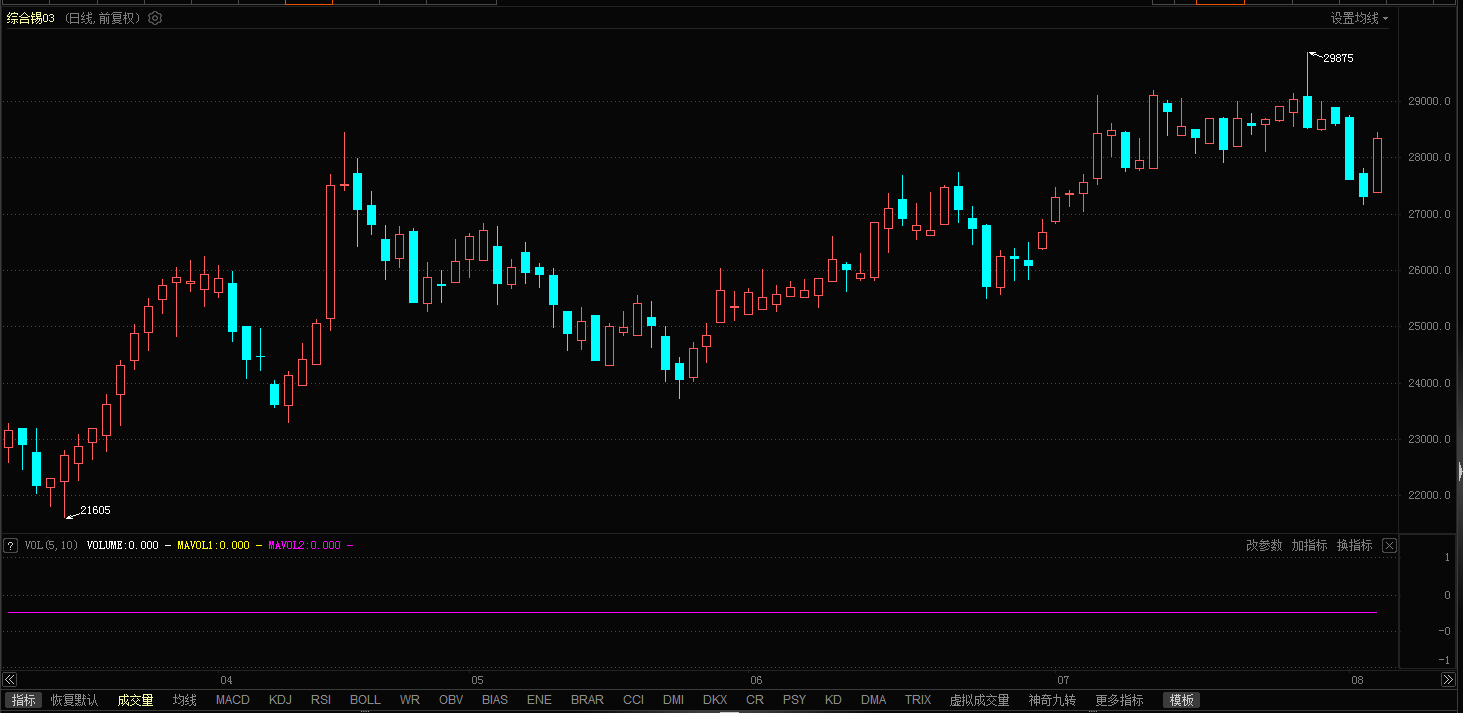Screen dimensions: 1463x713
Task: Click the magenta MAVOL2 line in volume panel
Action: (x=690, y=612)
